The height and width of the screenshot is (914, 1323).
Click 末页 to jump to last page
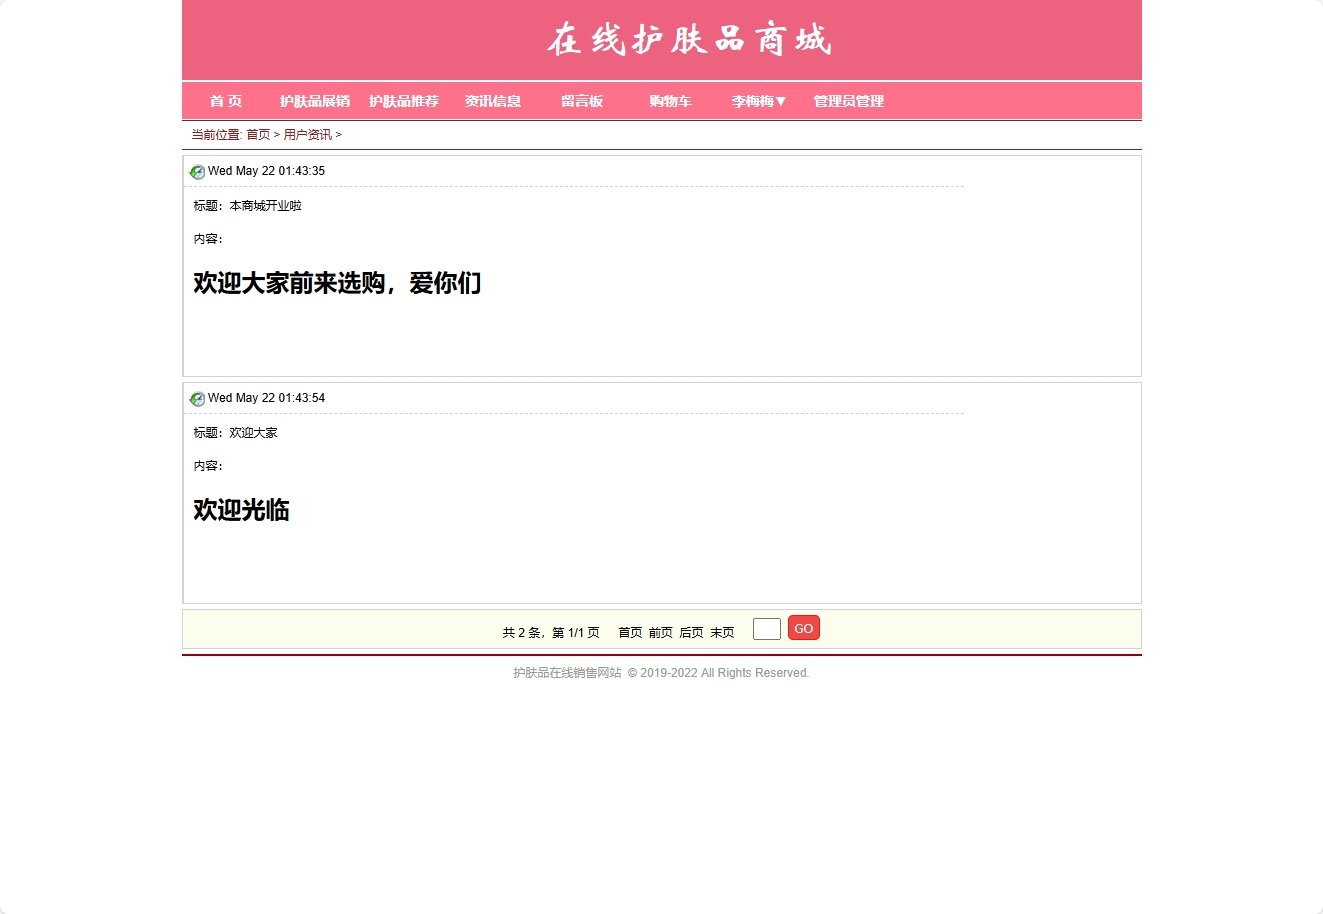pos(722,632)
